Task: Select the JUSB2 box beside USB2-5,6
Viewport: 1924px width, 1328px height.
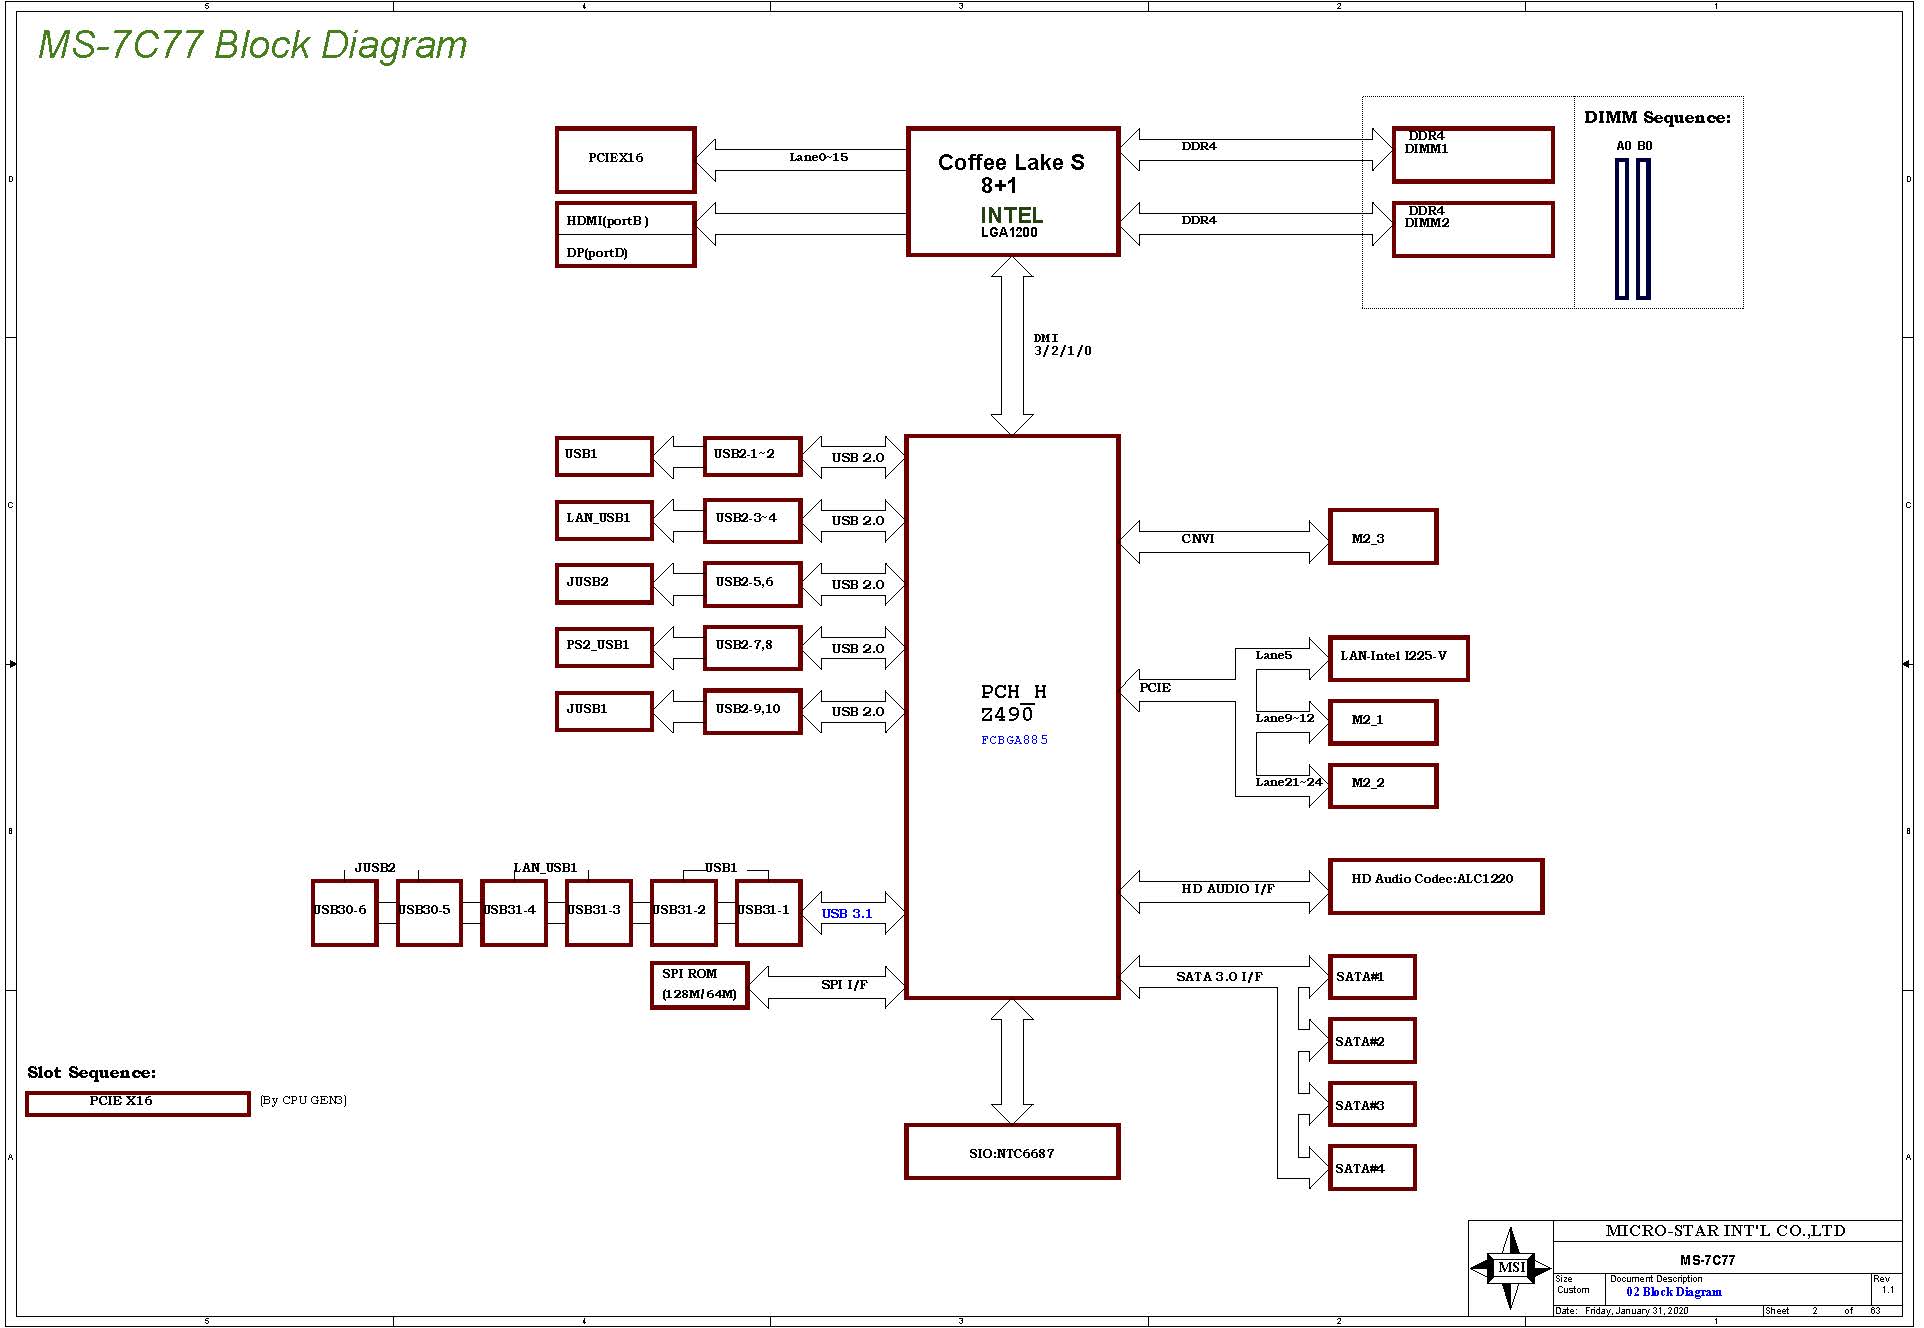Action: pyautogui.click(x=604, y=584)
